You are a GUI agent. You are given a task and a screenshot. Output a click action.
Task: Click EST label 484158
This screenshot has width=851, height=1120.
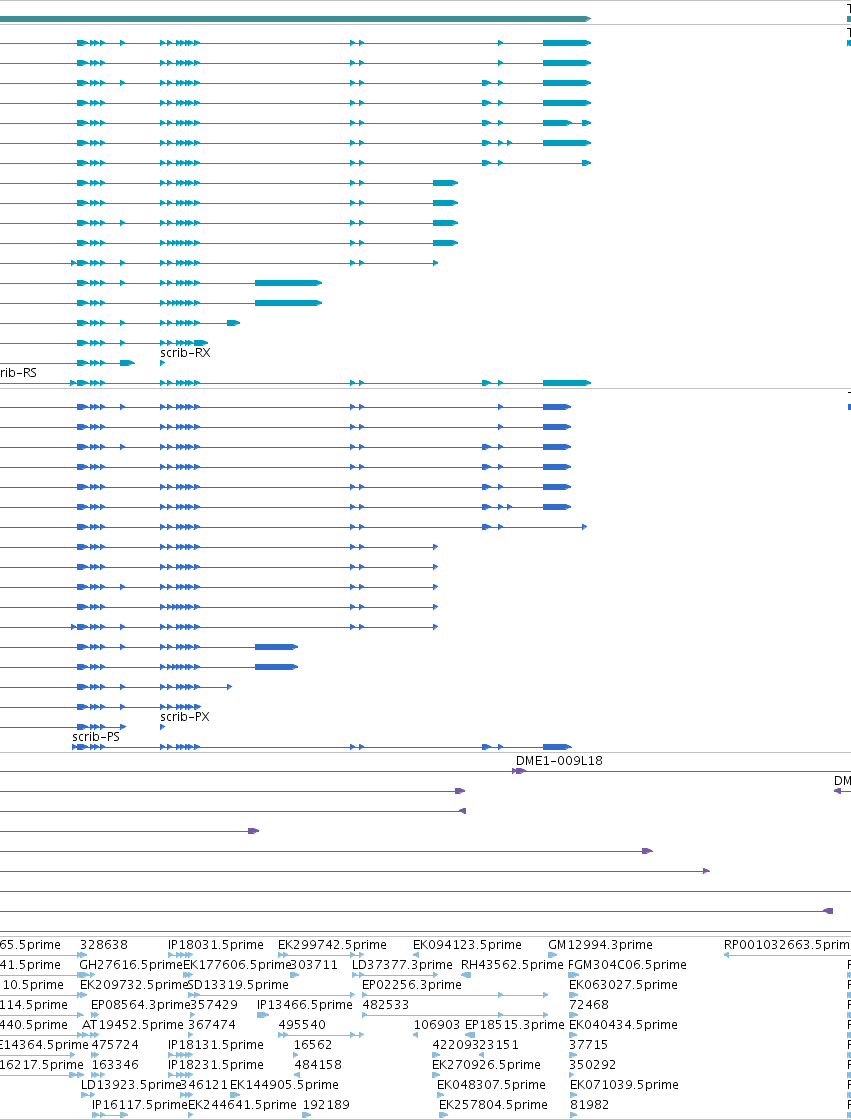click(318, 1065)
